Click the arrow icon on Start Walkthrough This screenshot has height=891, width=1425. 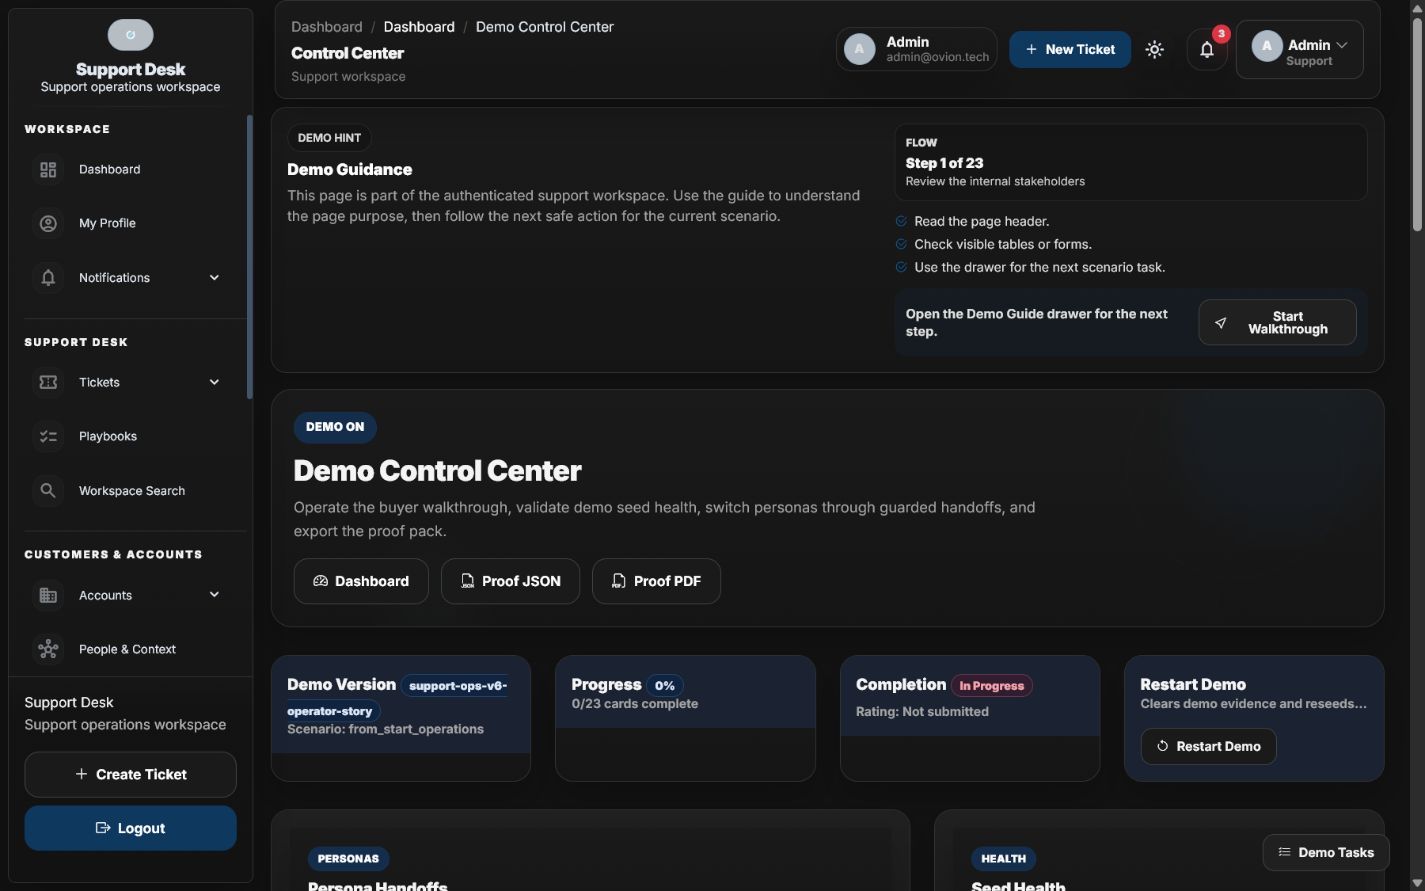pyautogui.click(x=1220, y=323)
